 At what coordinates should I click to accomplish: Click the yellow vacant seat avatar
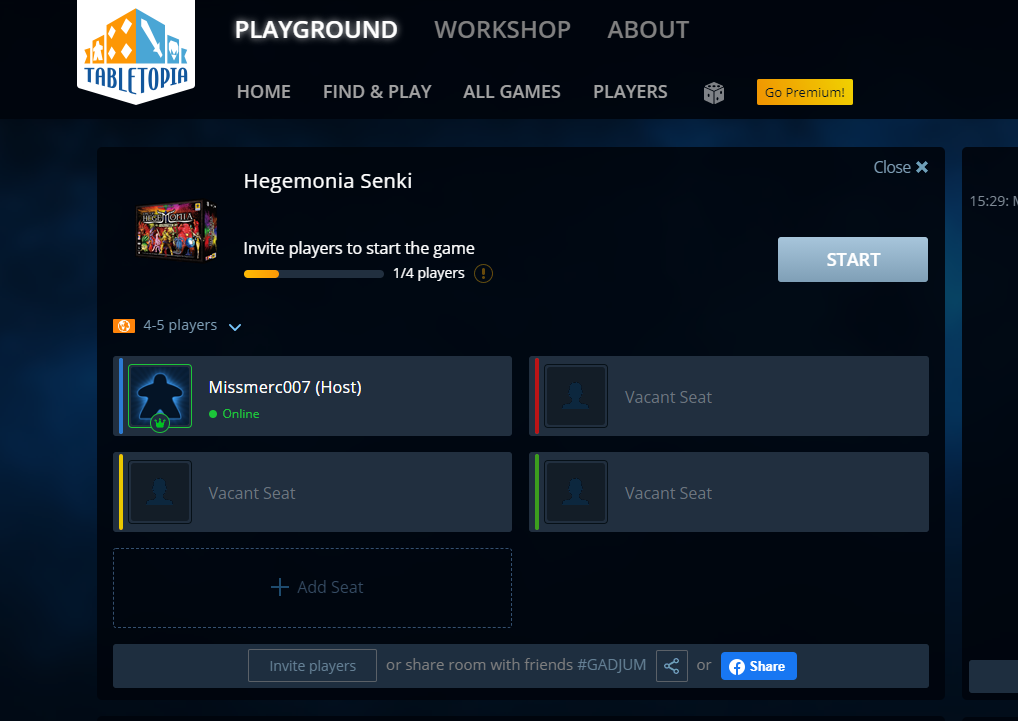160,492
